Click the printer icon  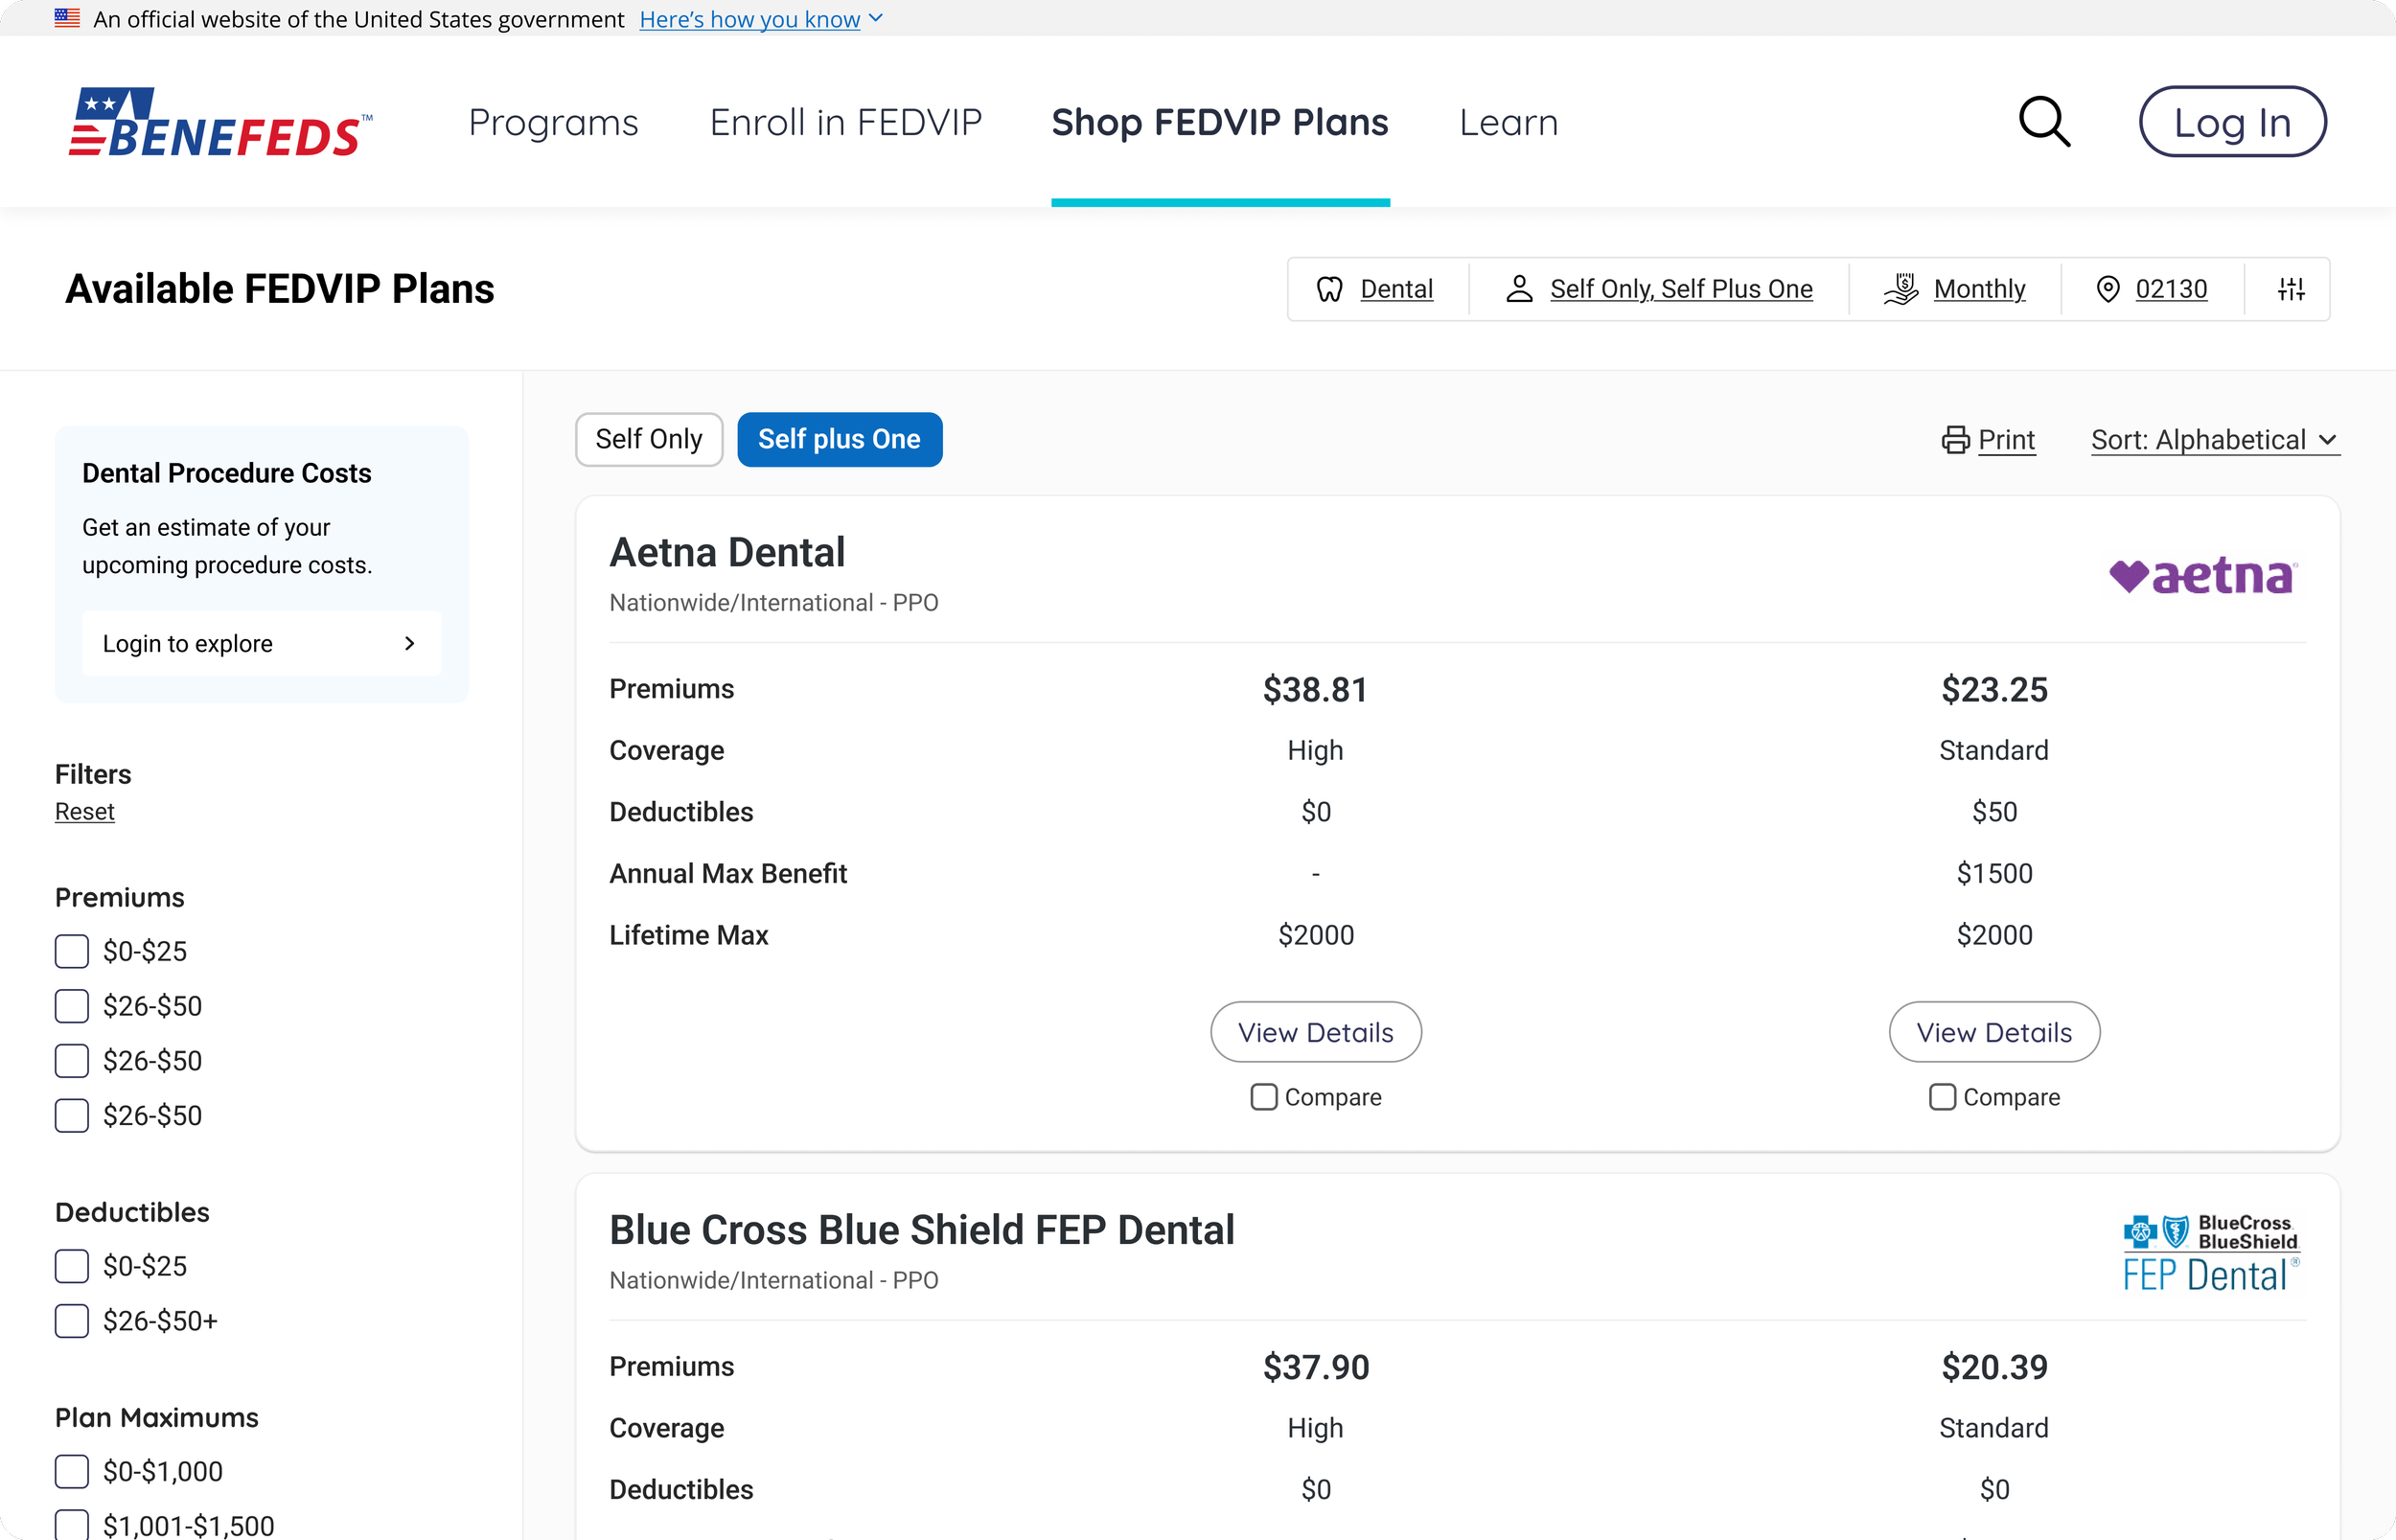pyautogui.click(x=1955, y=440)
